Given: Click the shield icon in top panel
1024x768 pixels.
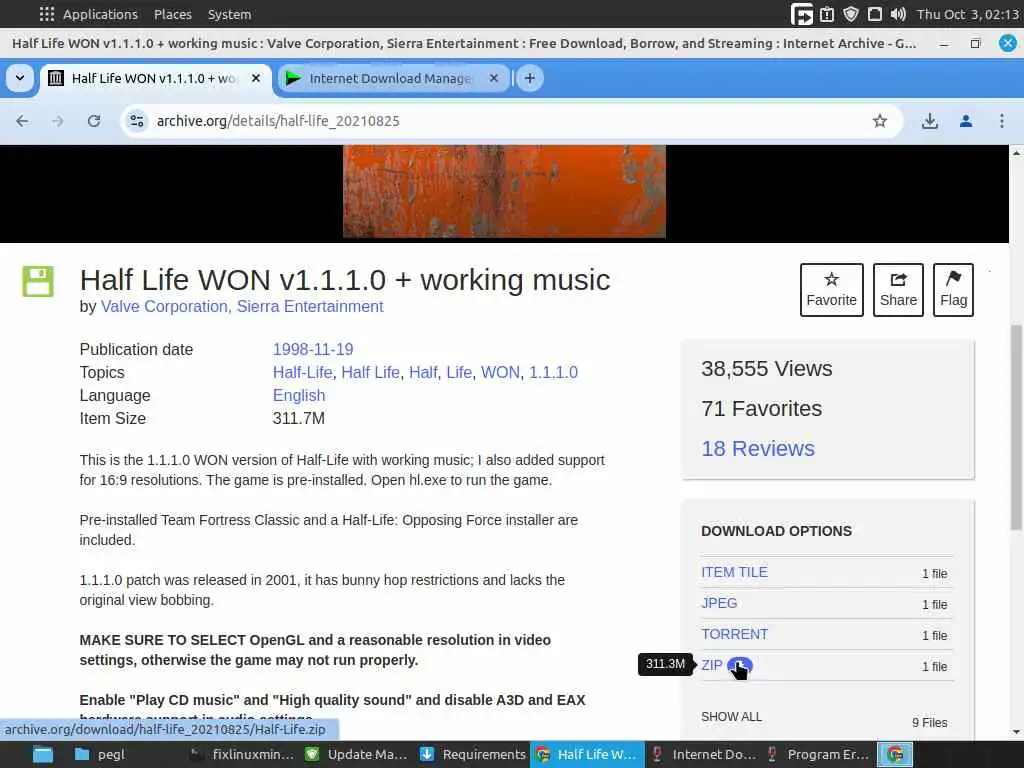Looking at the screenshot, I should click(850, 14).
